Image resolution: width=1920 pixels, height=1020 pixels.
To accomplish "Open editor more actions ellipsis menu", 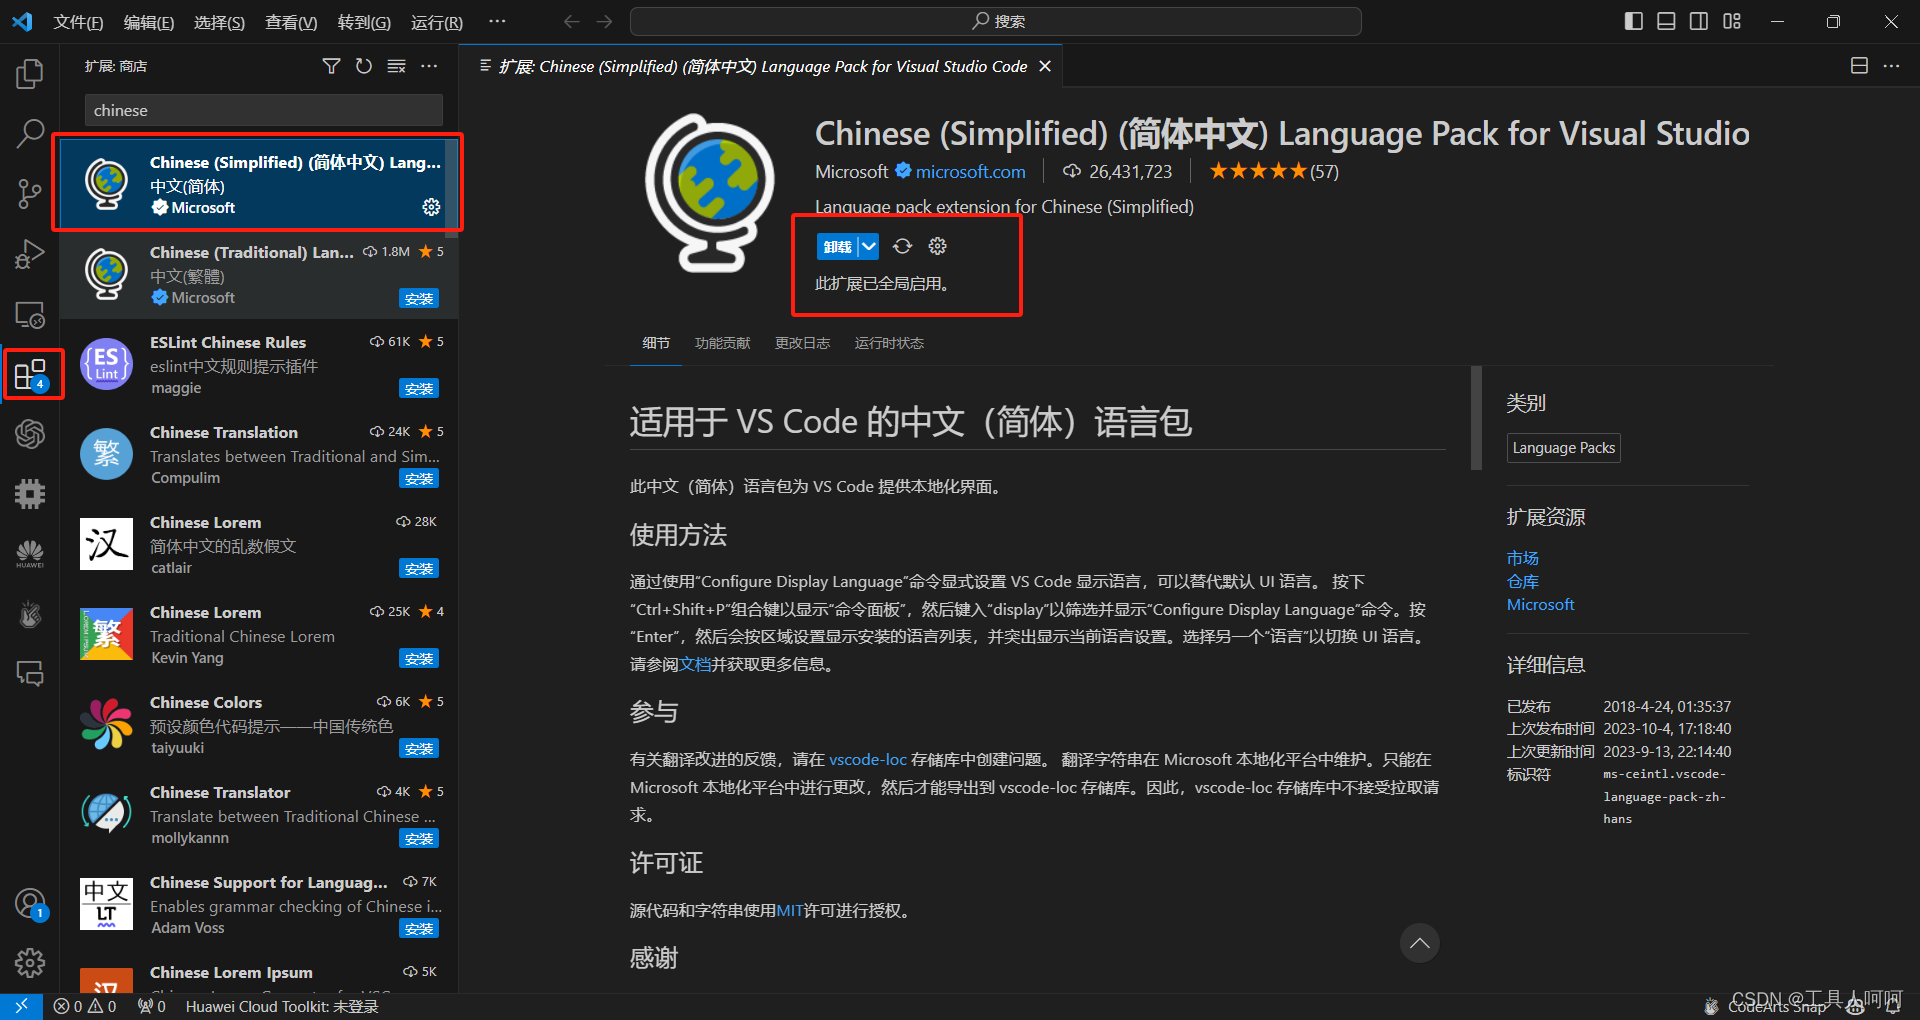I will pos(1891,66).
